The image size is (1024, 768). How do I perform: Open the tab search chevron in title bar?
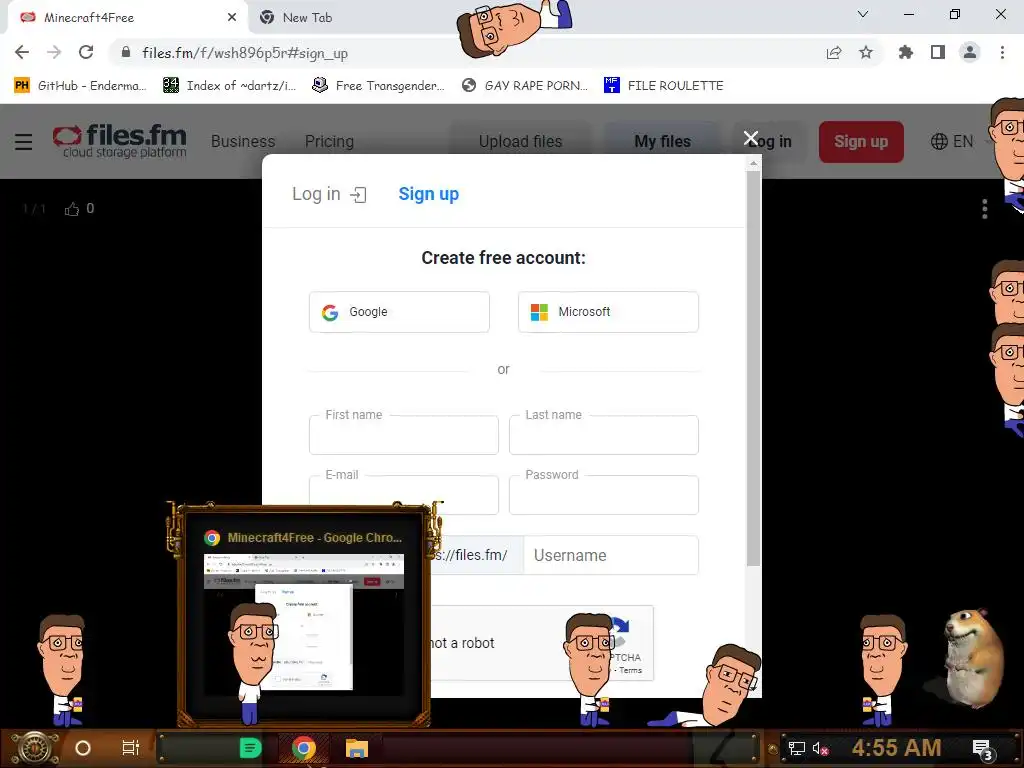tap(863, 14)
